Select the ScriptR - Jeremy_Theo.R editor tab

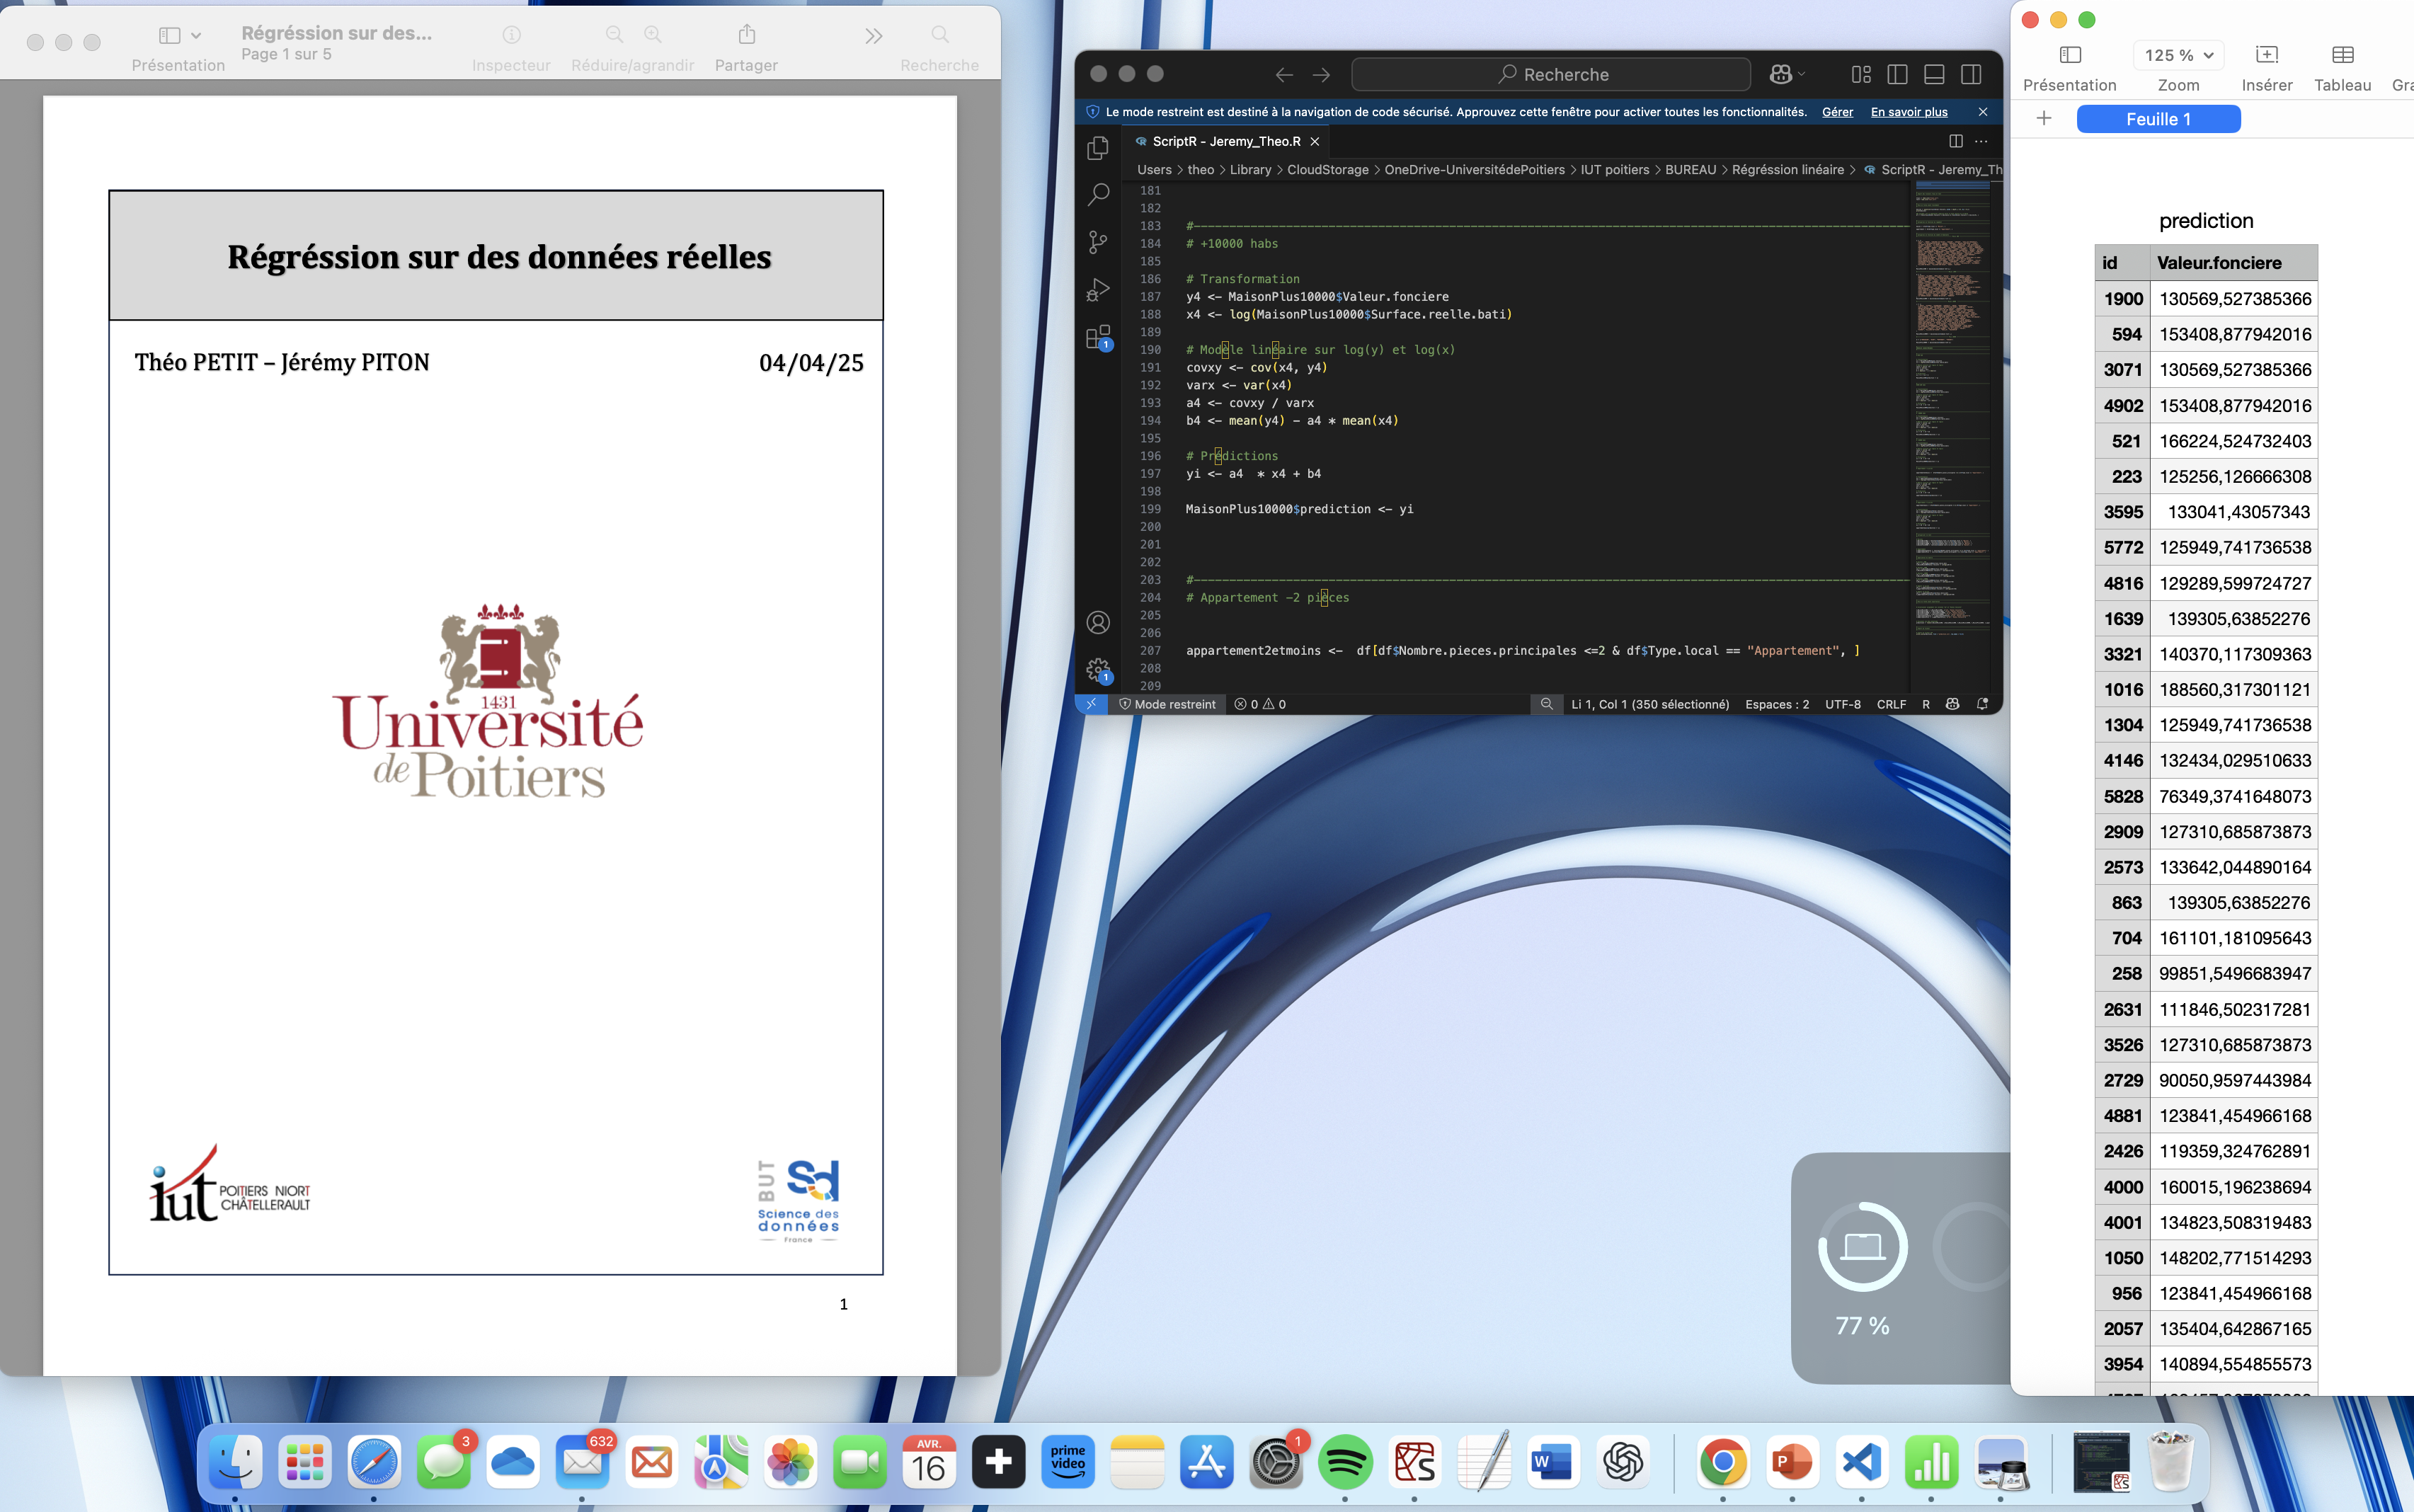(1226, 141)
